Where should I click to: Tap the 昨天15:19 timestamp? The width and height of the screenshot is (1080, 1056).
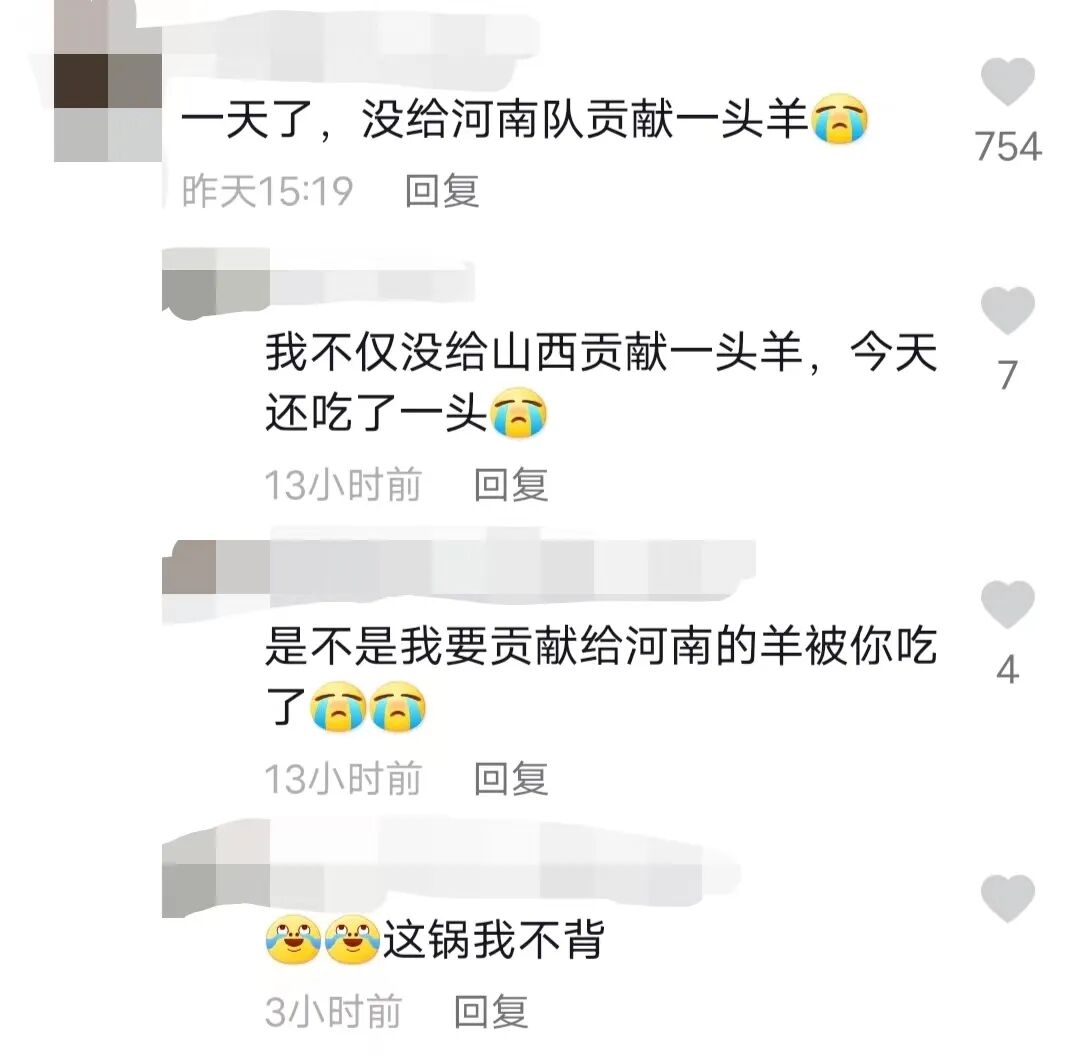pos(267,191)
